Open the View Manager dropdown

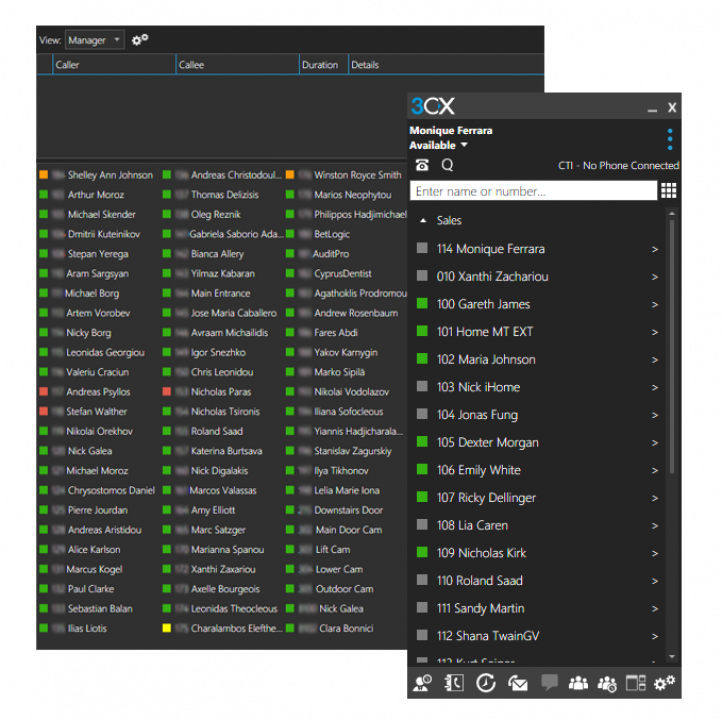coord(95,40)
